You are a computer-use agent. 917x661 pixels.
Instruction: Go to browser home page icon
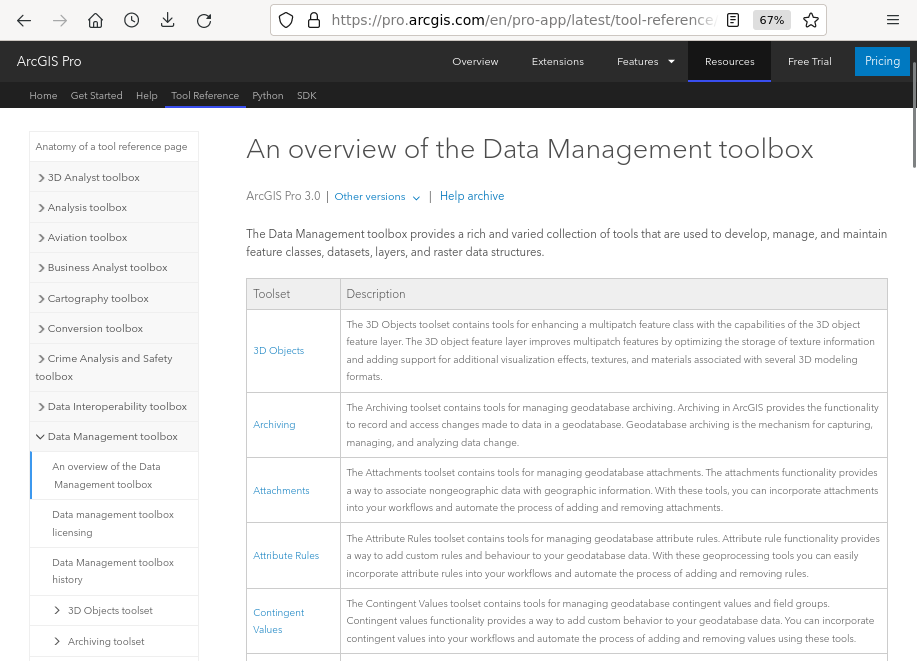(x=96, y=20)
